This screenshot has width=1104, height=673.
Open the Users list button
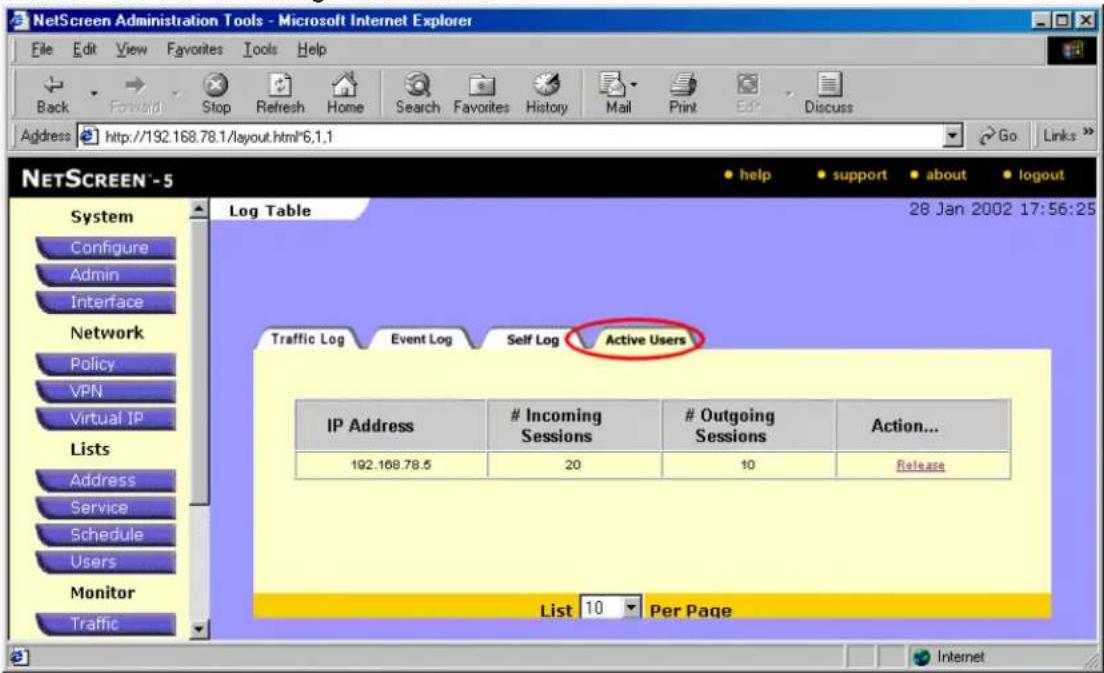[x=106, y=562]
